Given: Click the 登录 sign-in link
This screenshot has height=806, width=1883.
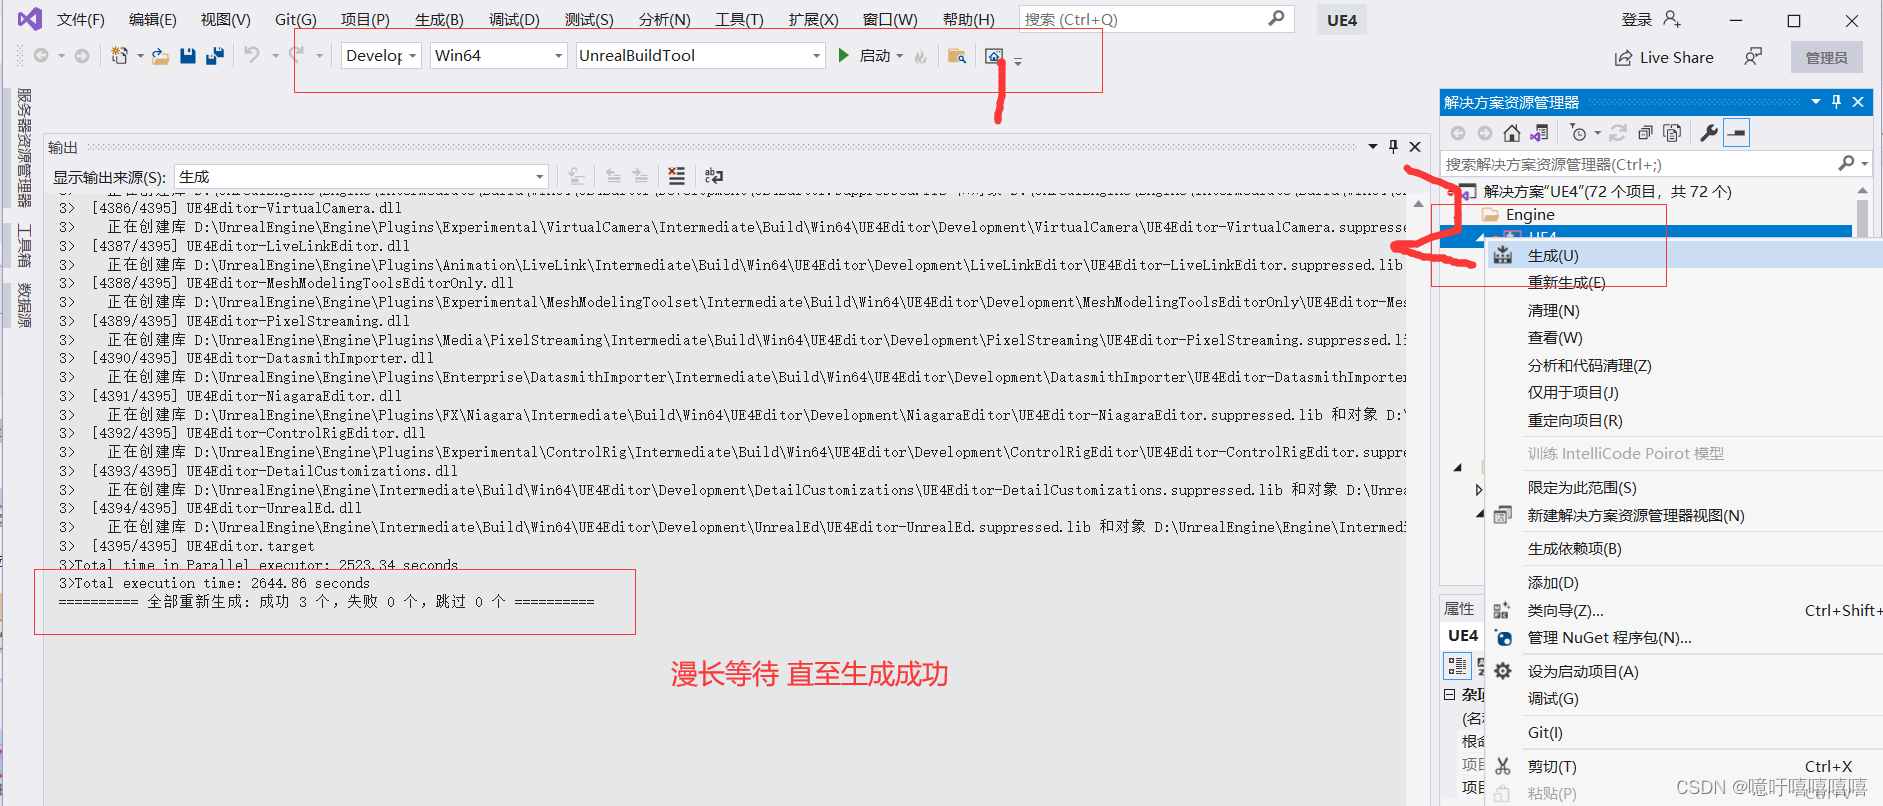Looking at the screenshot, I should [1636, 19].
